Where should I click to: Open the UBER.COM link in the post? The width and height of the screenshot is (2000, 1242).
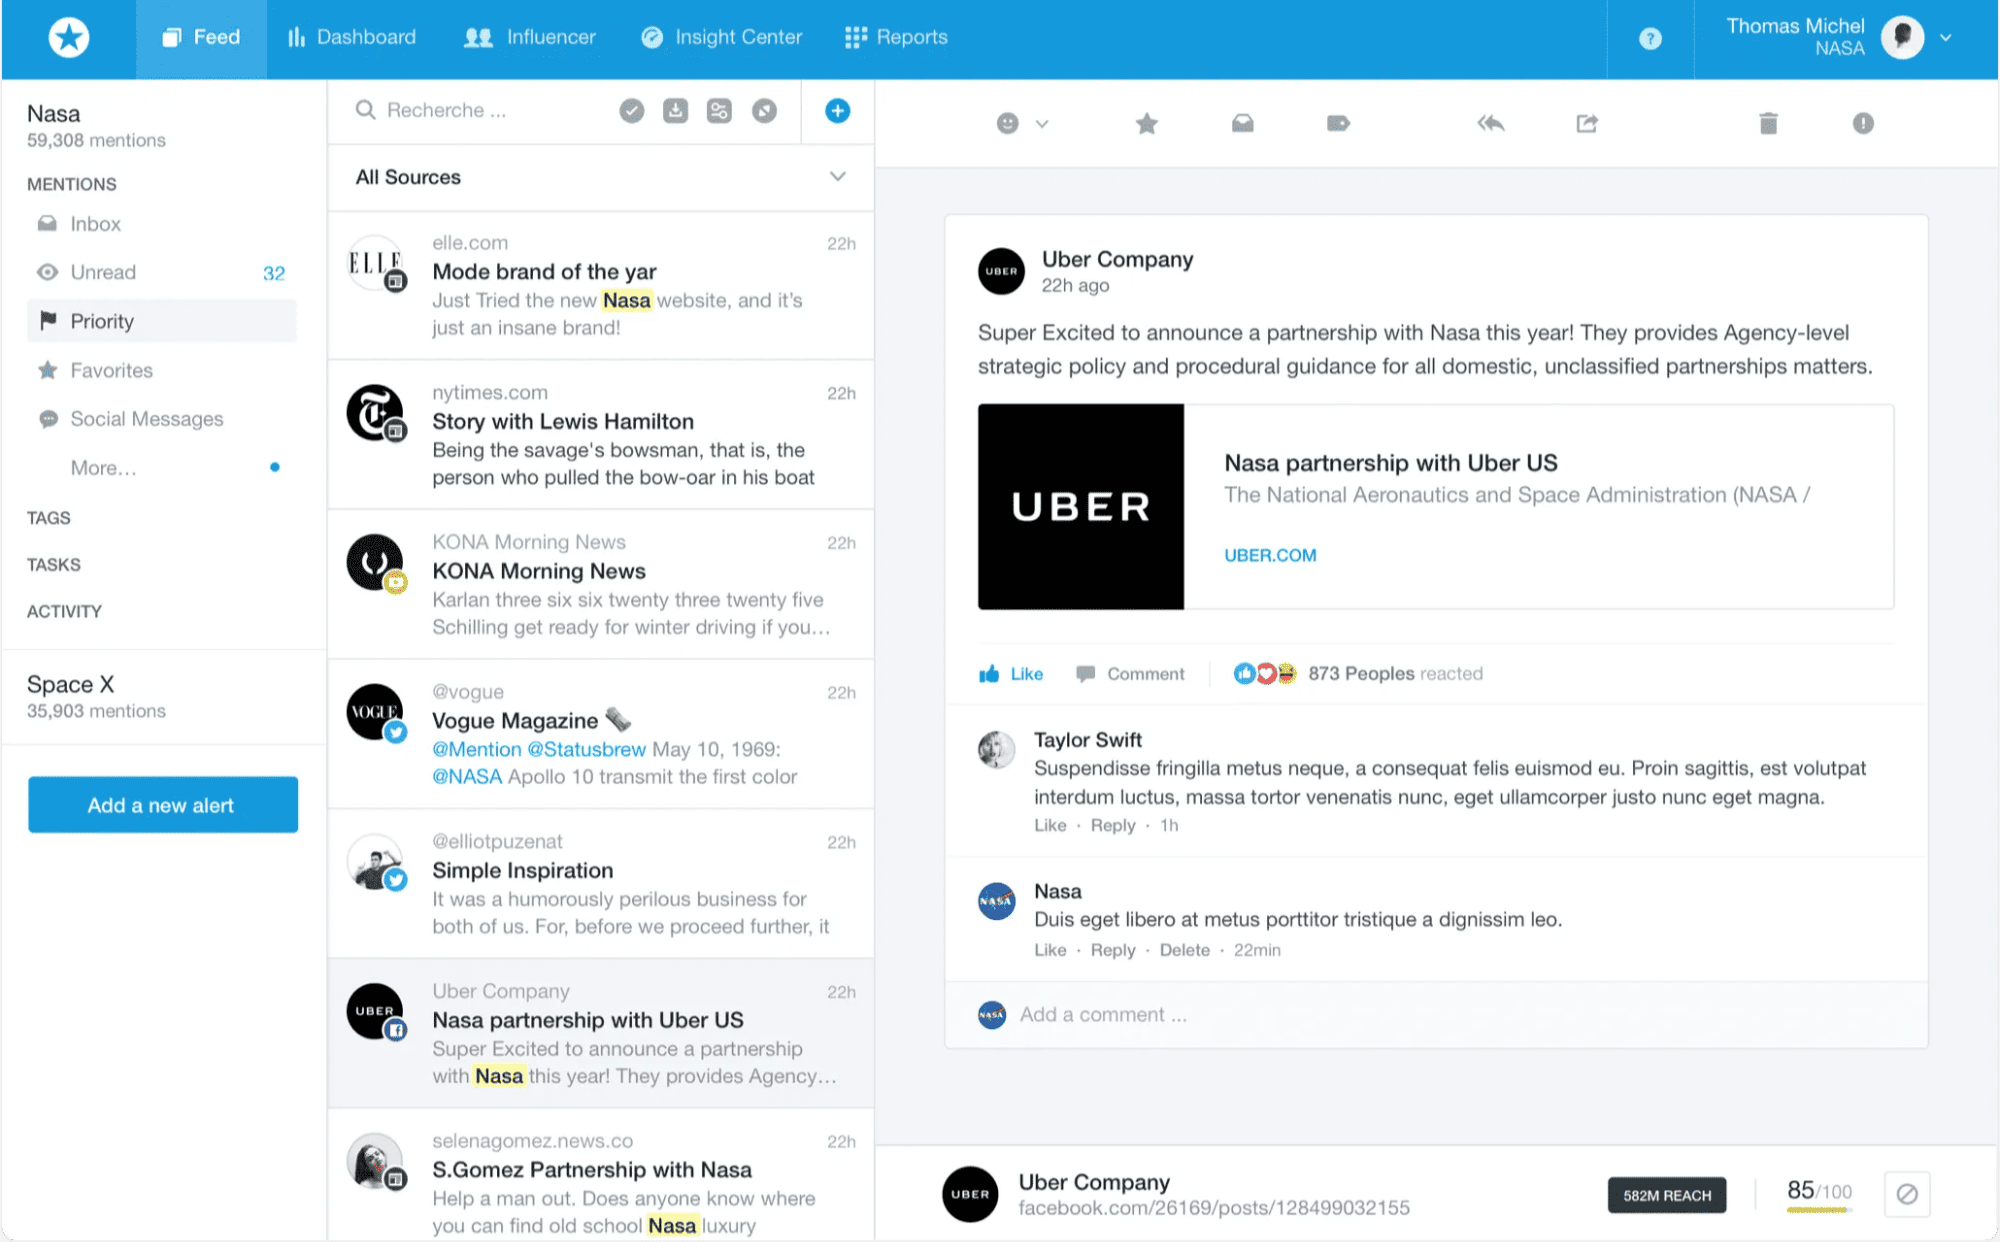(x=1270, y=555)
